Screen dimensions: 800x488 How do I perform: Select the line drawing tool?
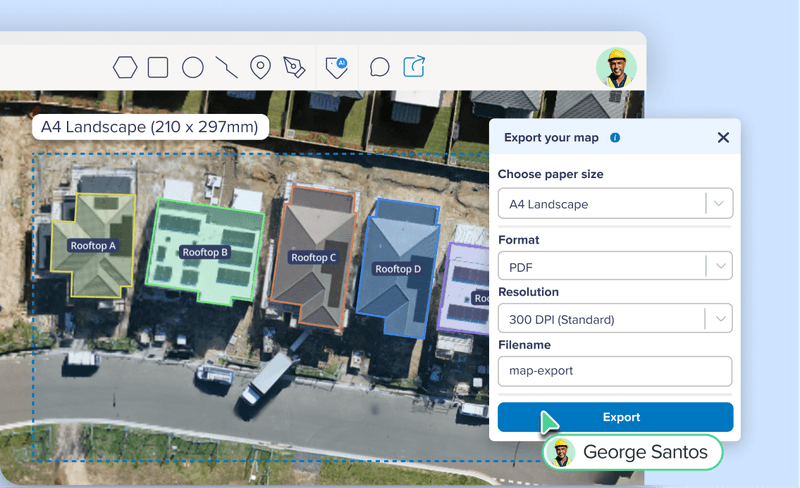click(x=227, y=67)
